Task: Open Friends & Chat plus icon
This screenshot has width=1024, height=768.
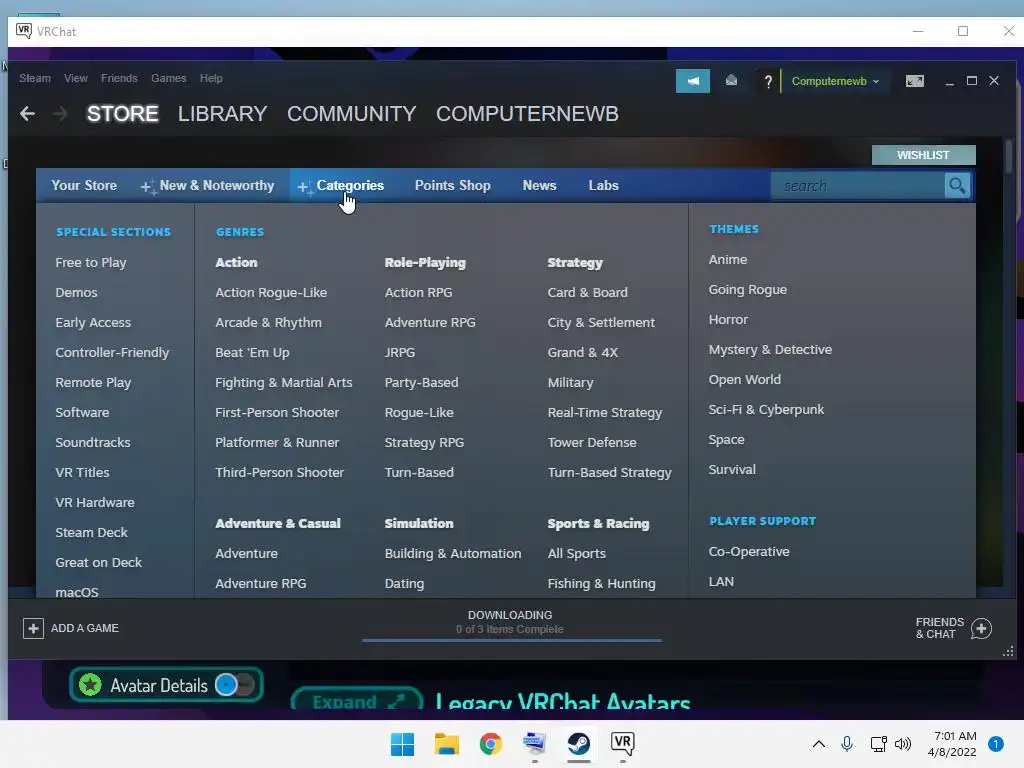Action: 981,628
